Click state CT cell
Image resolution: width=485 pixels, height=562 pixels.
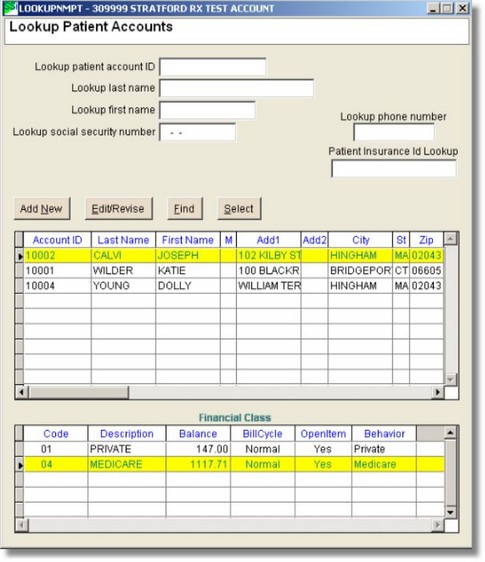point(401,271)
